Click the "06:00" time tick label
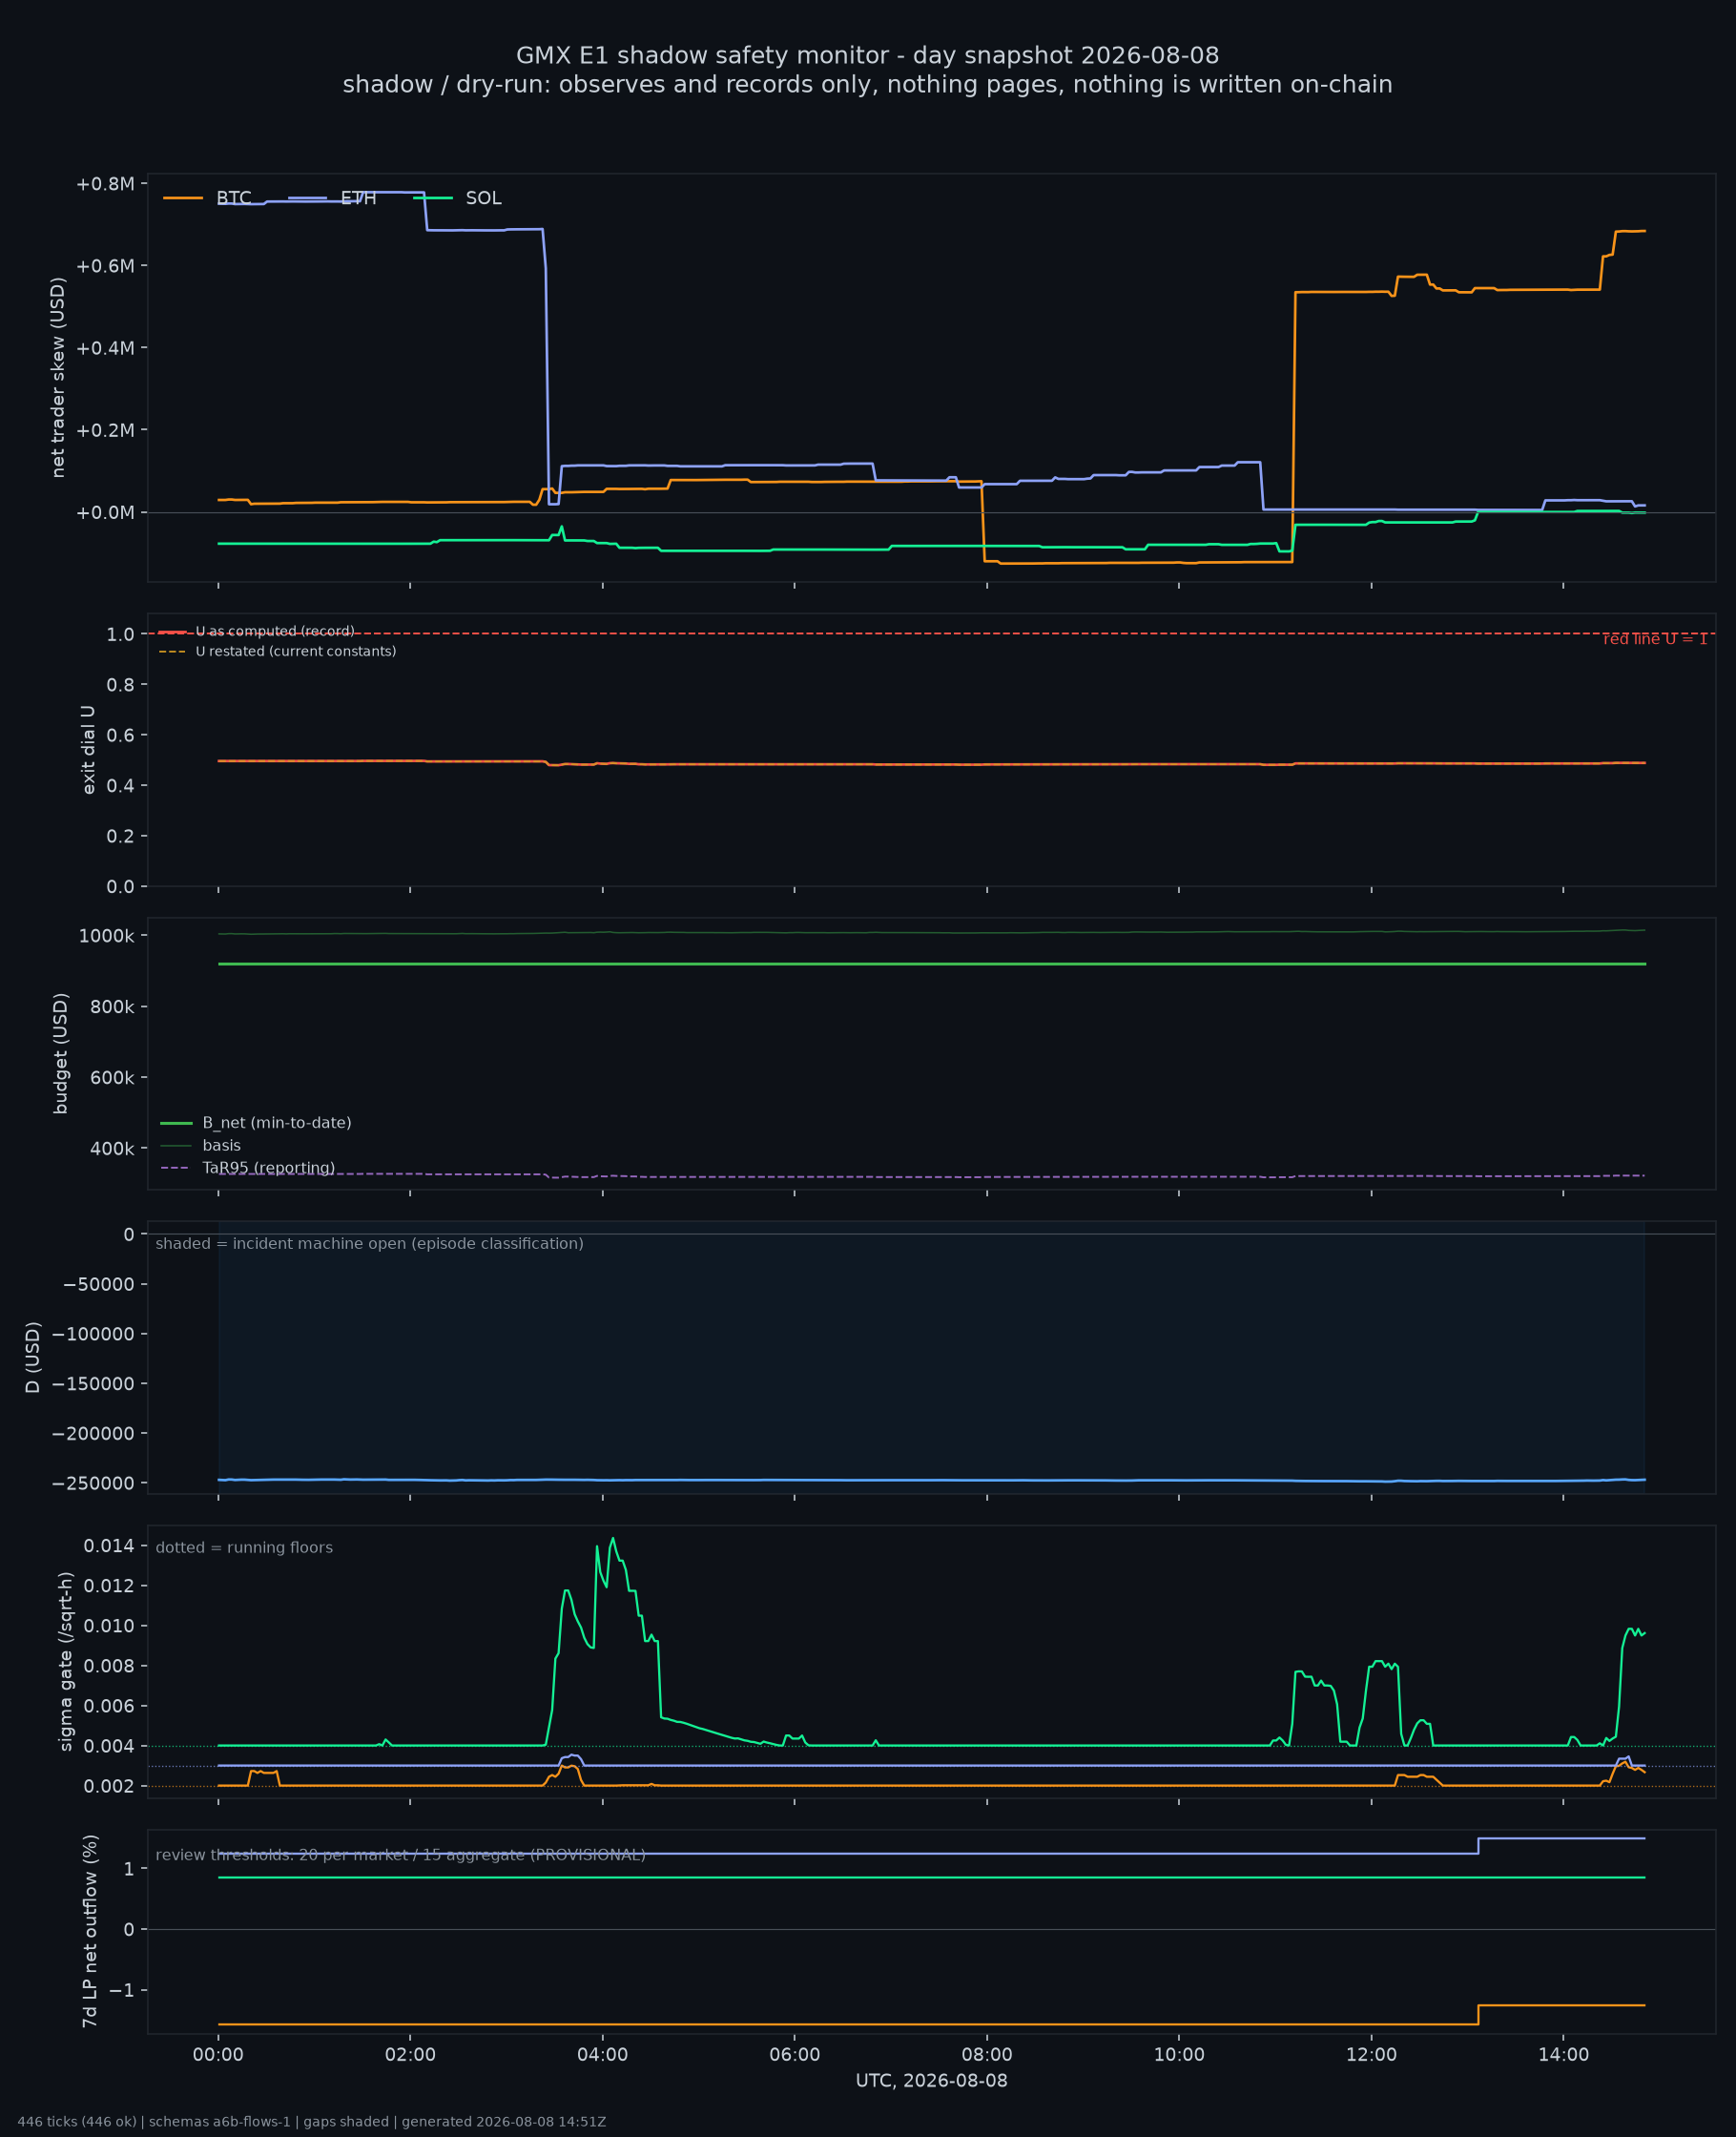Image resolution: width=1736 pixels, height=2137 pixels. pyautogui.click(x=795, y=2055)
